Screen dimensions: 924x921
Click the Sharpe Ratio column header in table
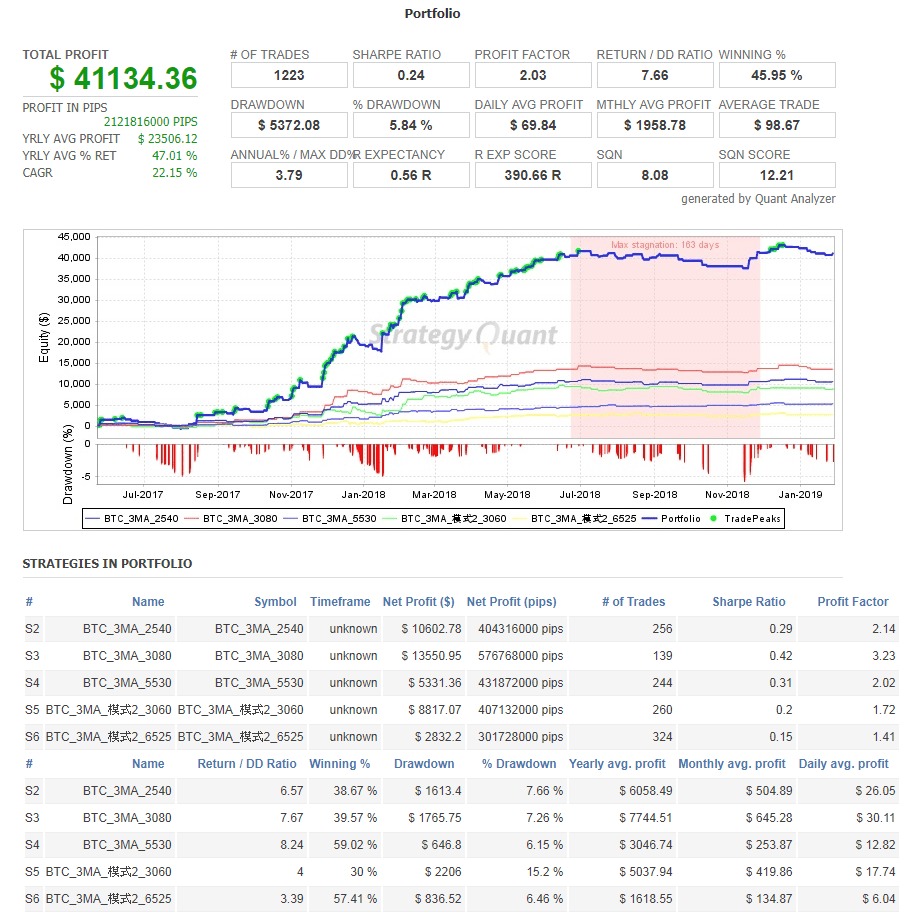point(748,602)
